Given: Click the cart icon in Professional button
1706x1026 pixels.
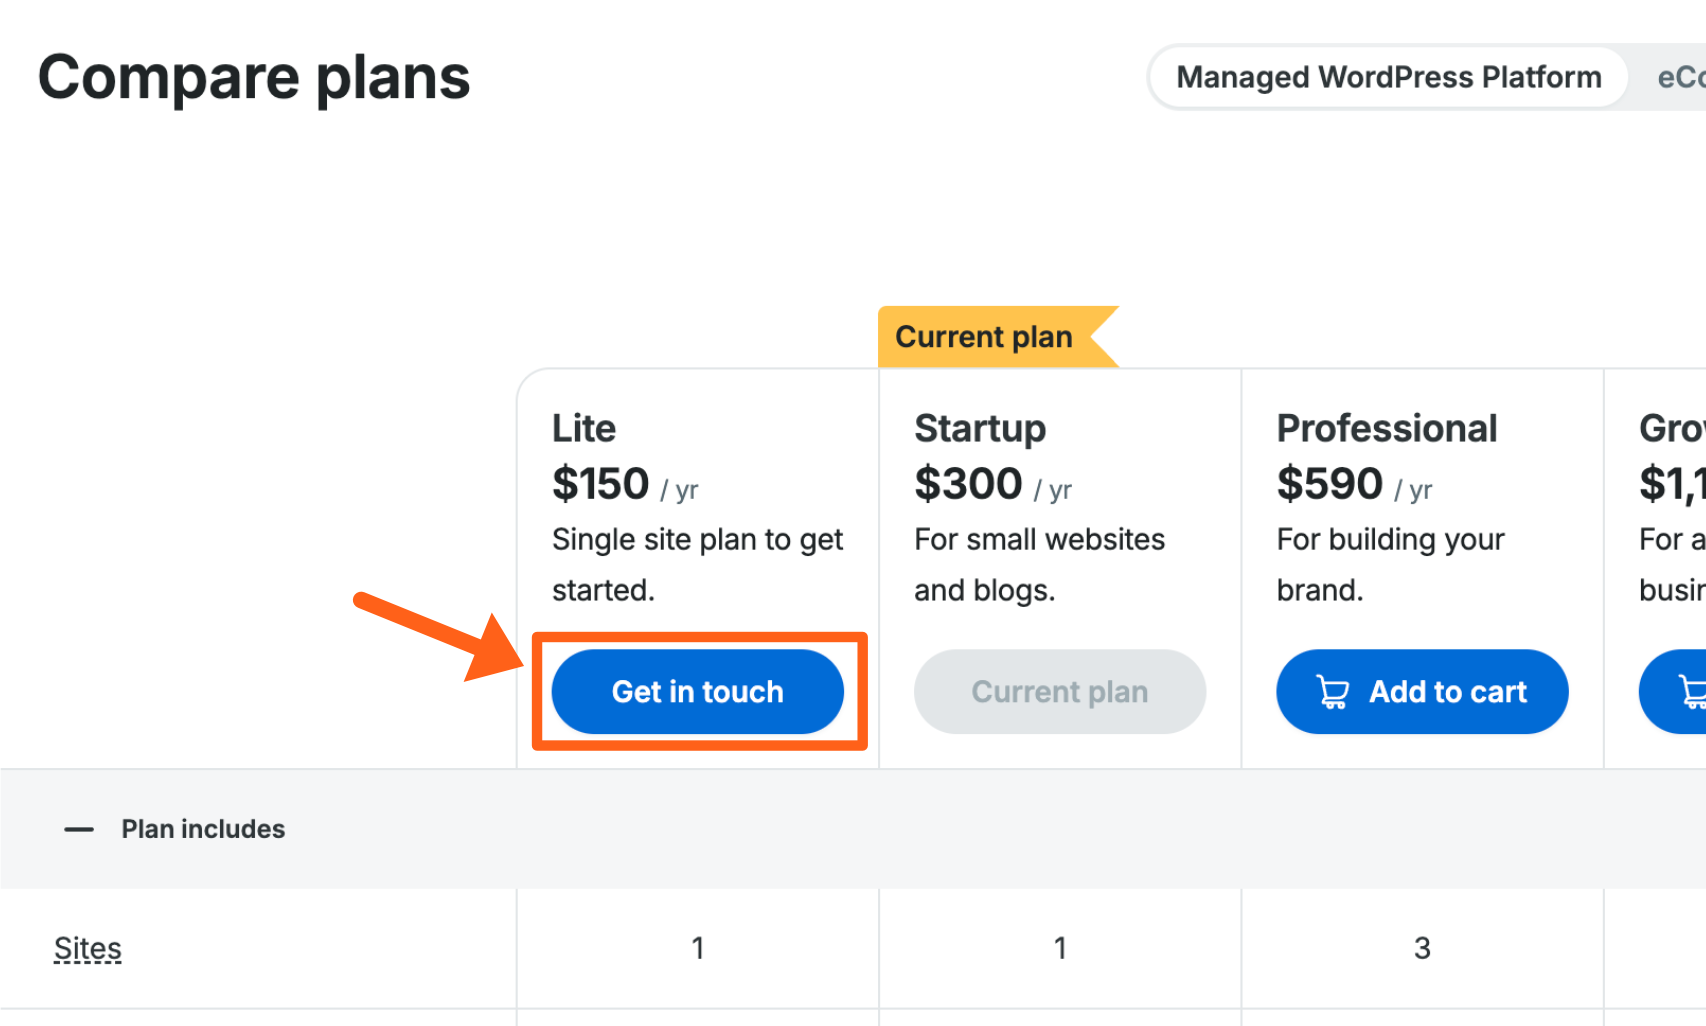Looking at the screenshot, I should pyautogui.click(x=1333, y=692).
